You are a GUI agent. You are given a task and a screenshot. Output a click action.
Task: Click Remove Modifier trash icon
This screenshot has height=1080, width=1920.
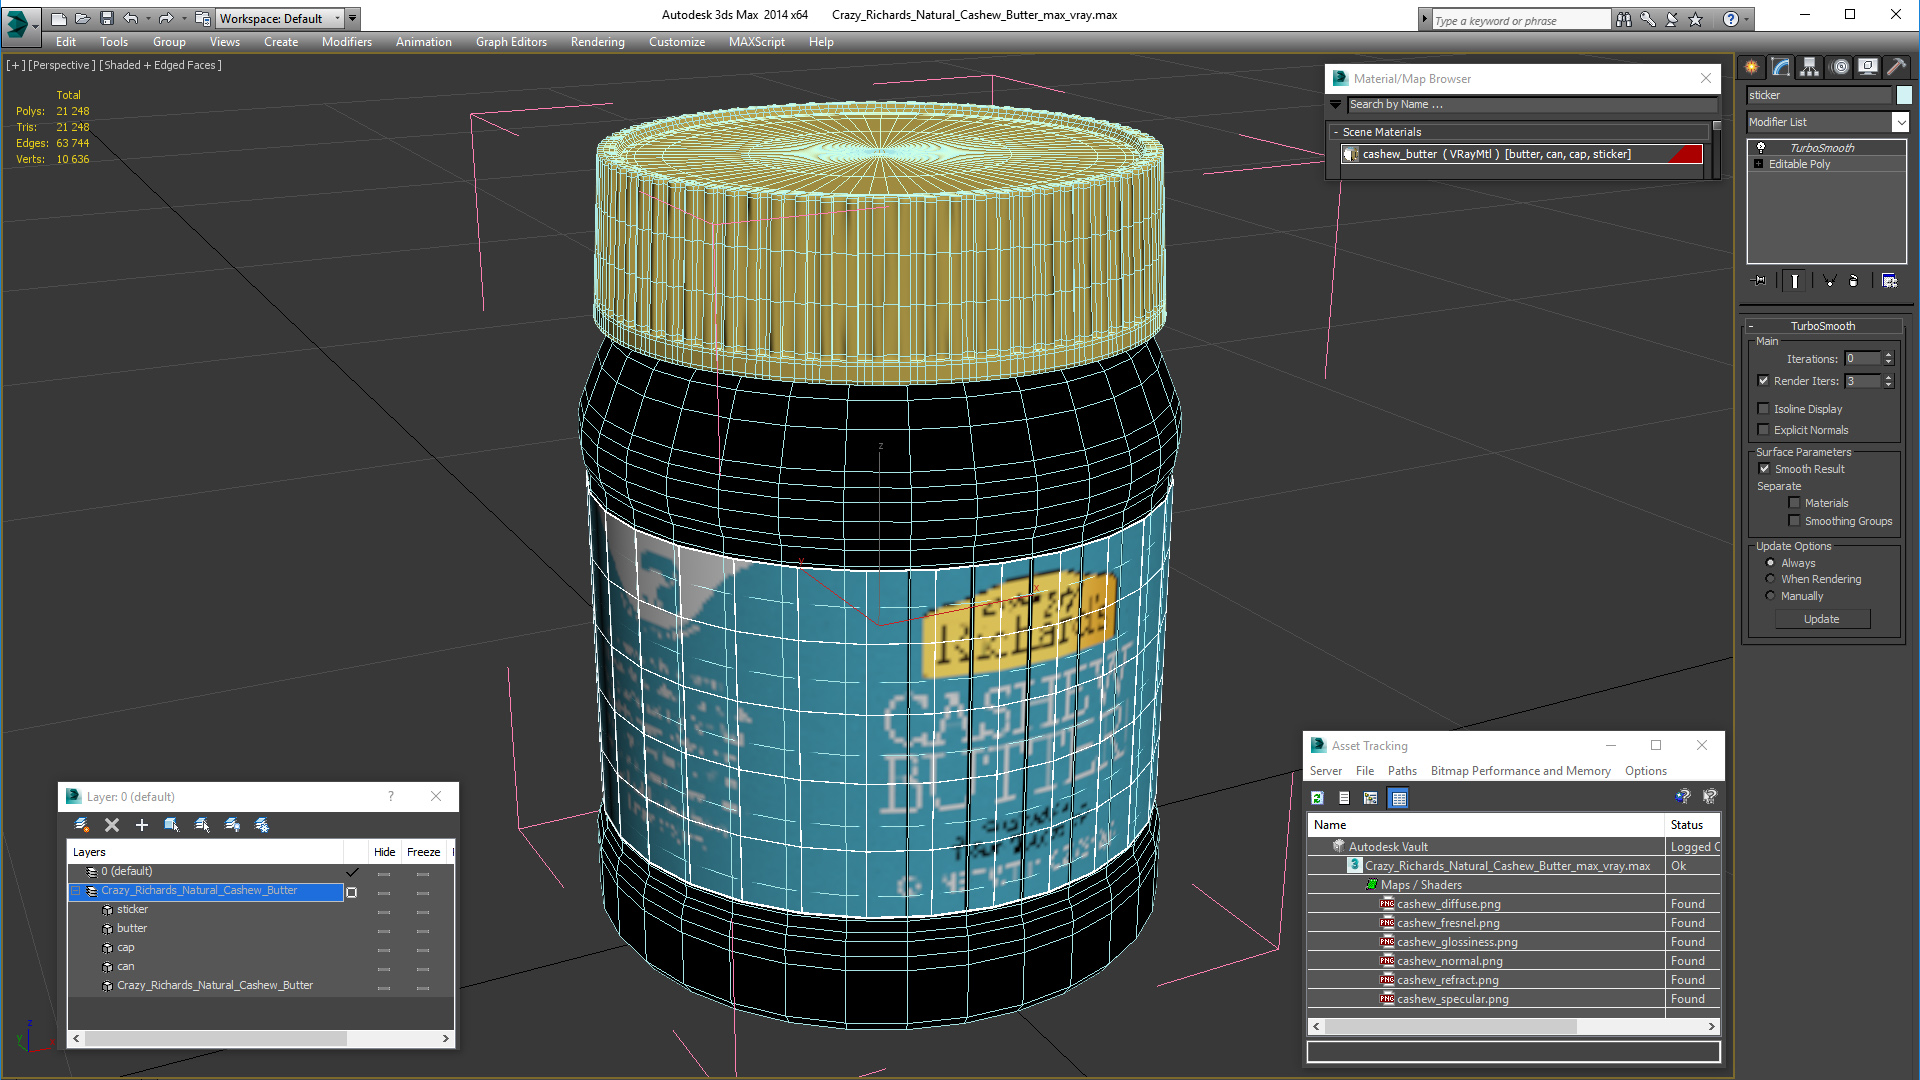(1853, 281)
